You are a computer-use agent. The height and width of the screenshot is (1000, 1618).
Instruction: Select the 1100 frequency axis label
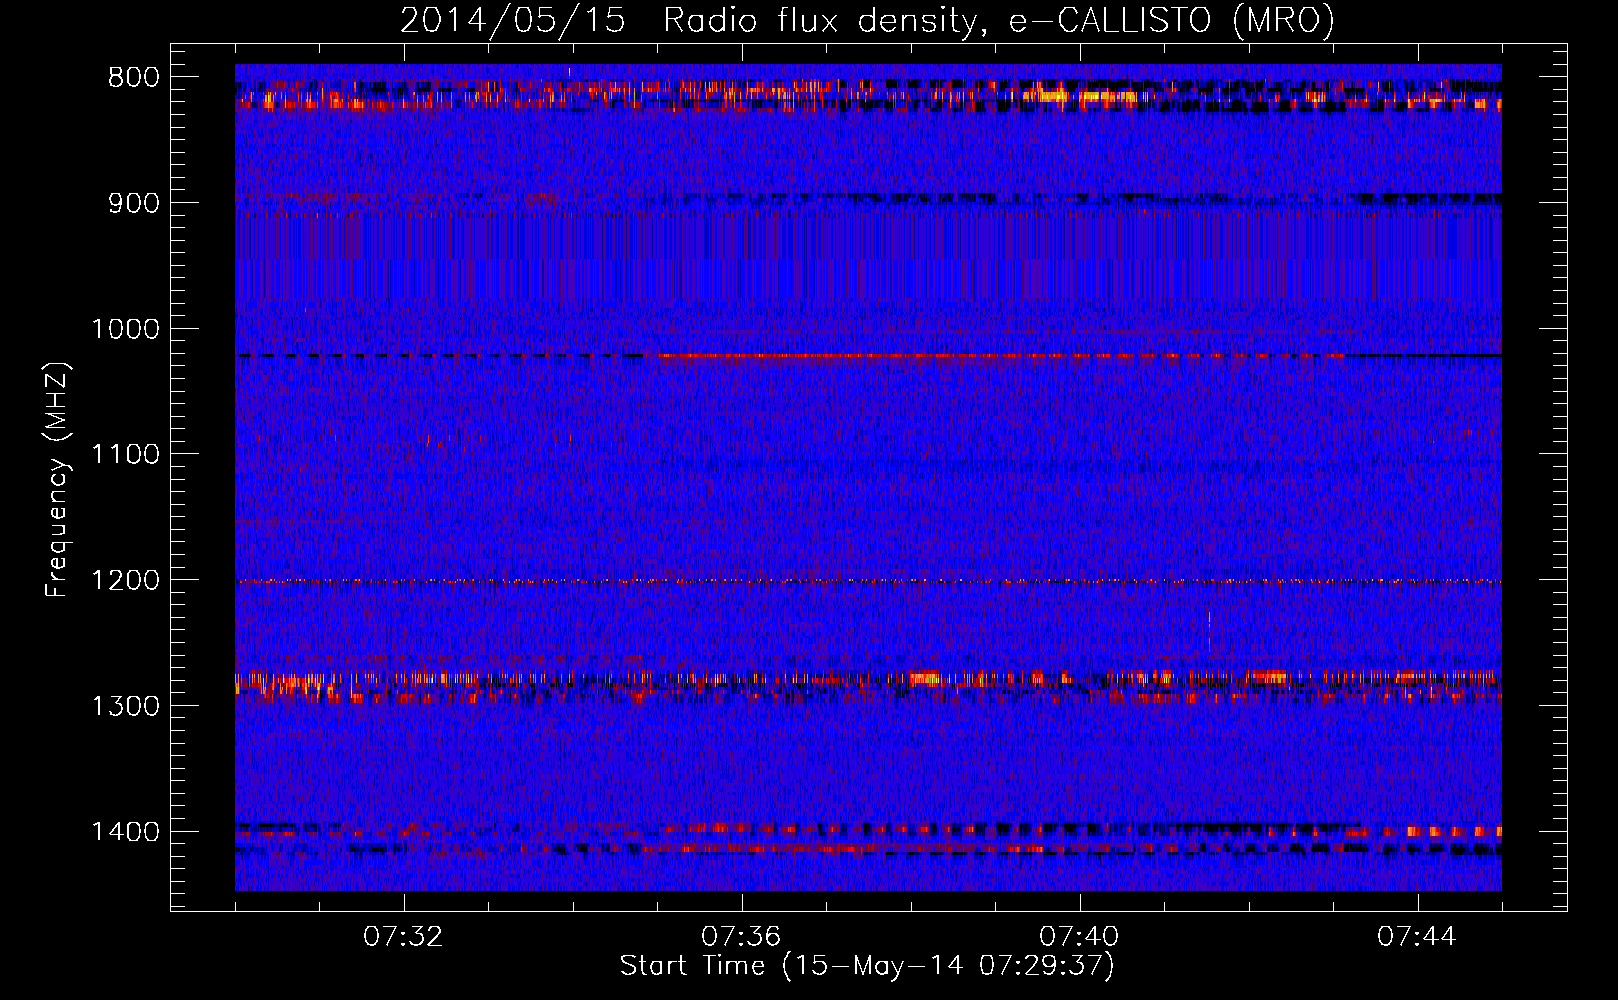point(125,455)
